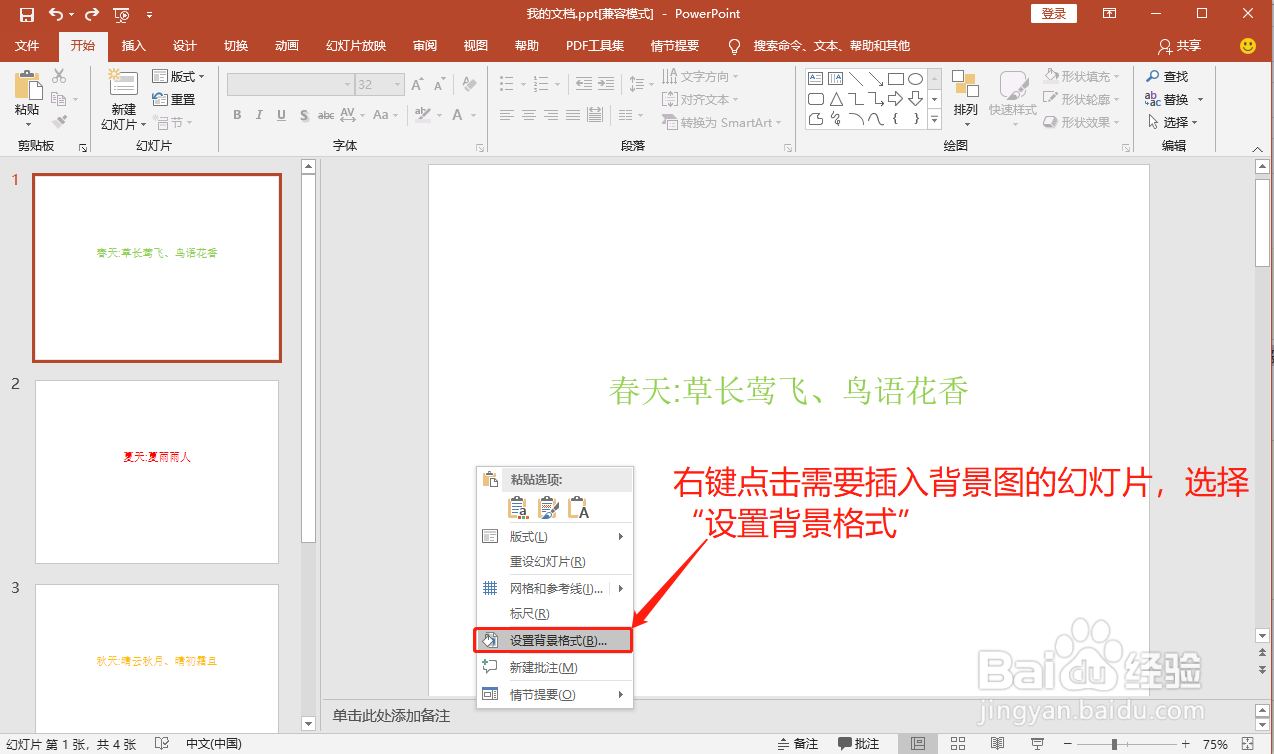Select the text box shape in shapes gallery

[x=815, y=79]
